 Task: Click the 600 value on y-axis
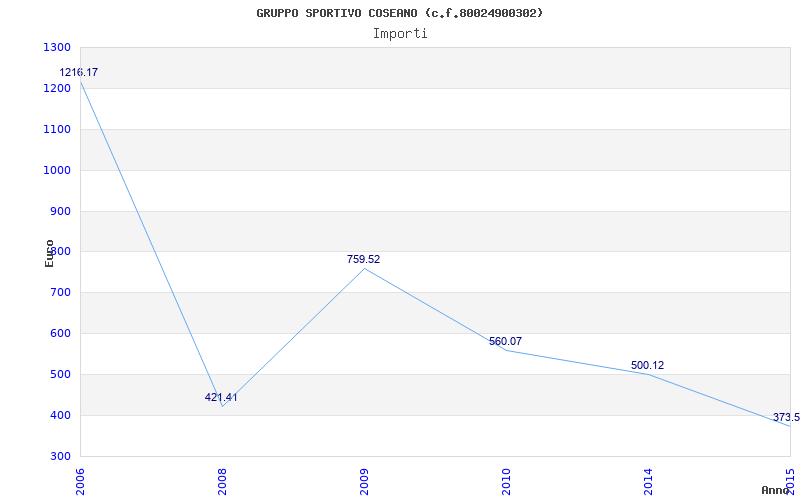pyautogui.click(x=61, y=334)
